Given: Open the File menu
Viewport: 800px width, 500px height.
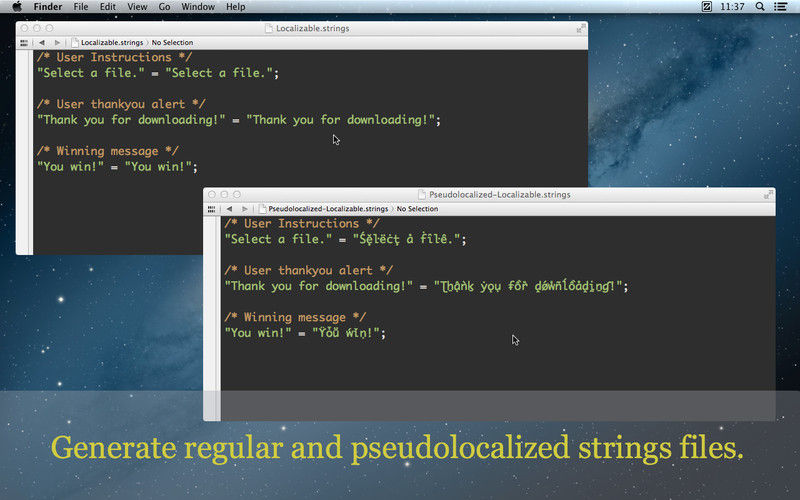Looking at the screenshot, I should click(80, 7).
